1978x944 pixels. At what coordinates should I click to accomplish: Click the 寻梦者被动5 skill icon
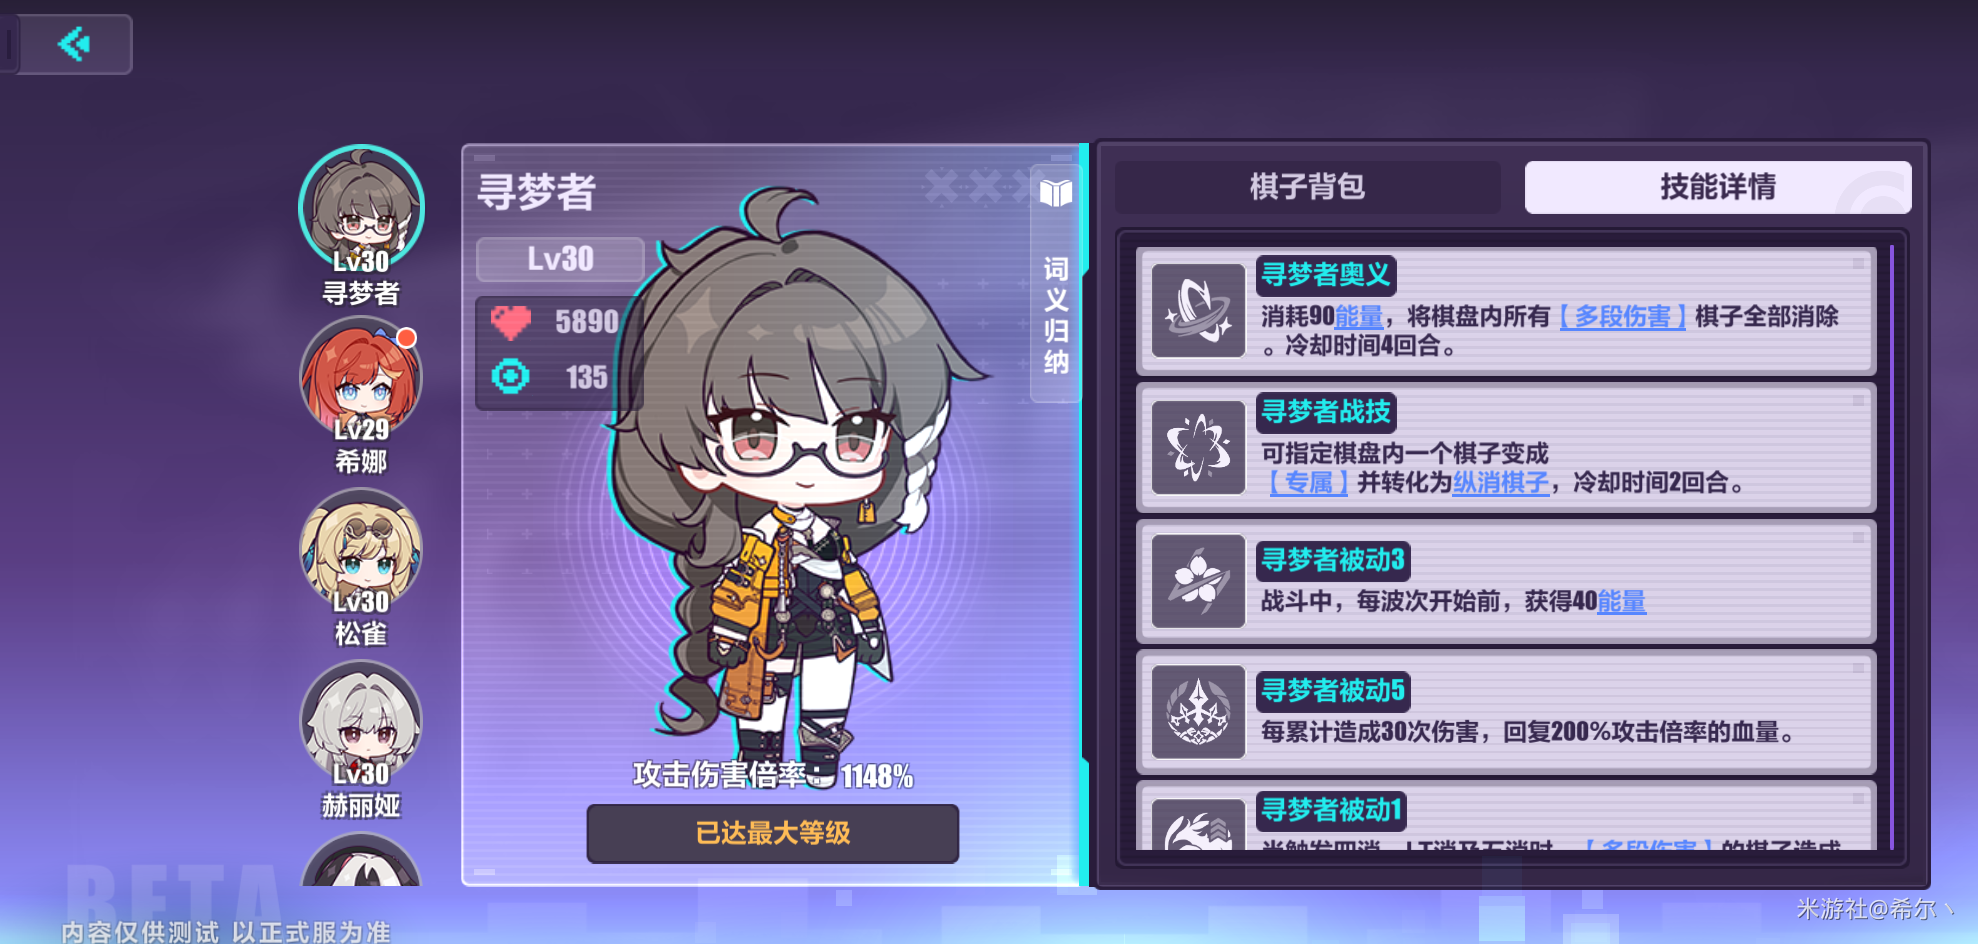point(1198,712)
